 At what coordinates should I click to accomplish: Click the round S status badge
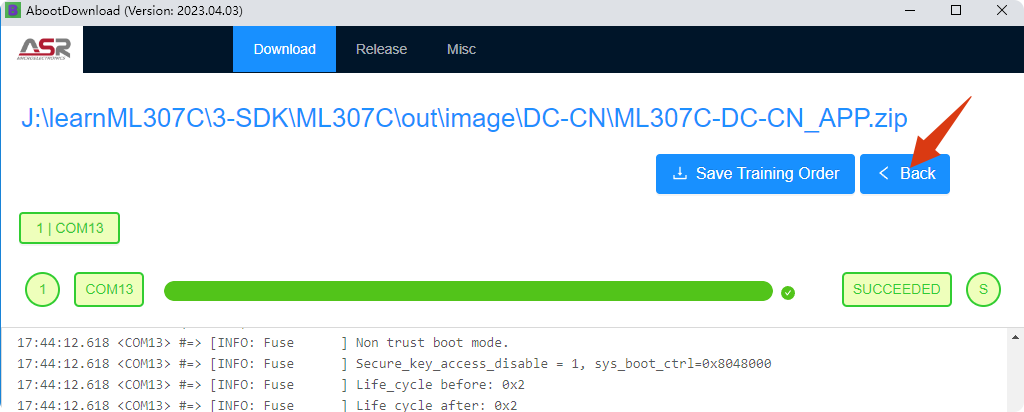coord(984,290)
